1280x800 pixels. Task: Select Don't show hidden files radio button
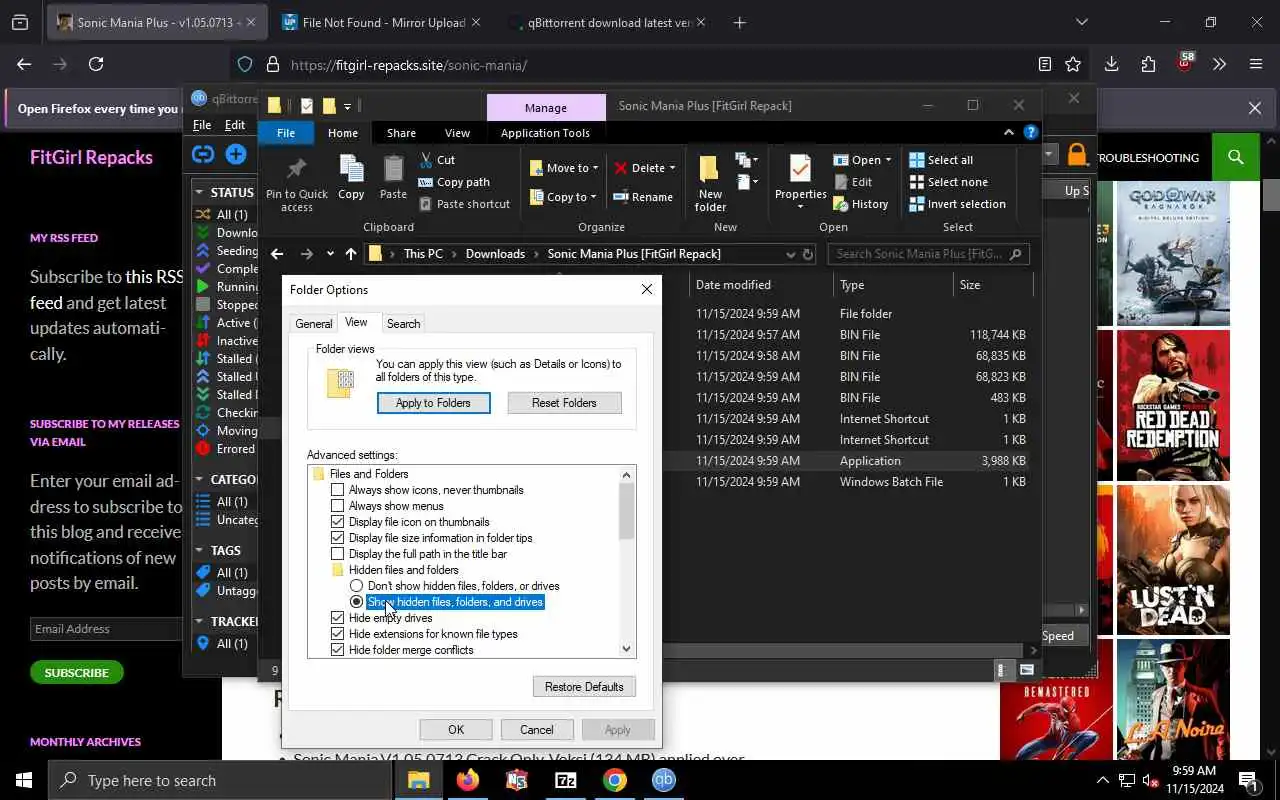coord(356,586)
